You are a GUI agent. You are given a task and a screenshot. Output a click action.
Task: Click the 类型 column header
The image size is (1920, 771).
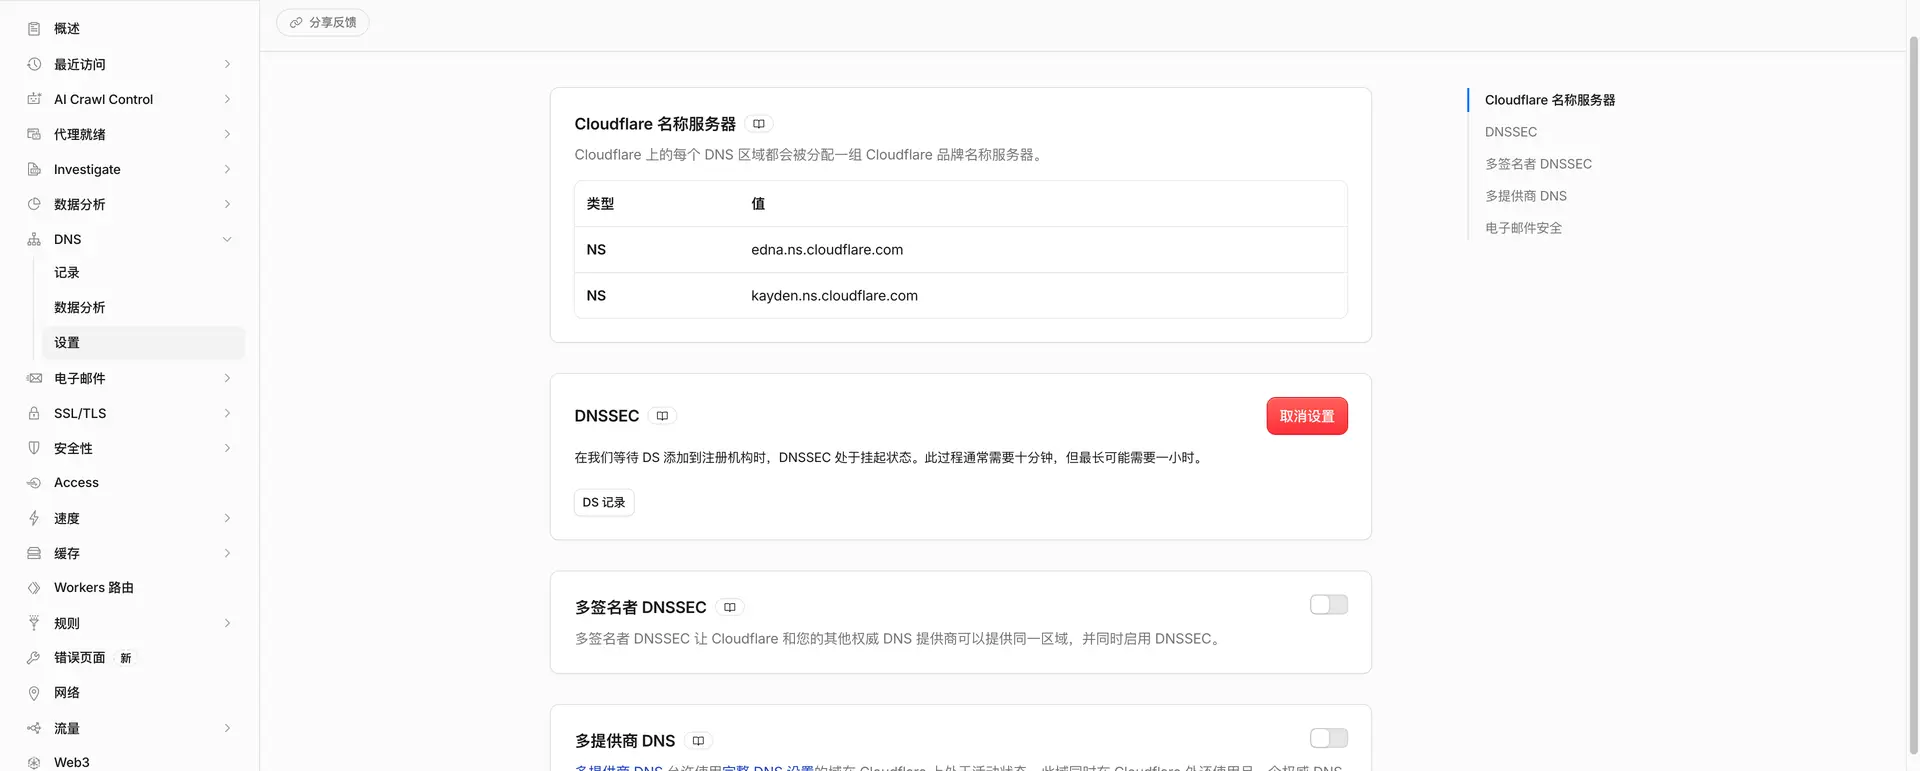click(x=600, y=204)
